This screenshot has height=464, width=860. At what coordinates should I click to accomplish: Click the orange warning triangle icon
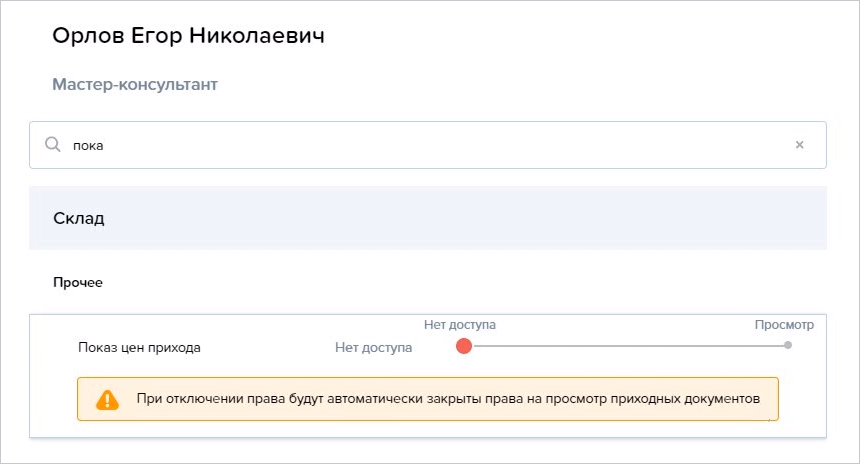(x=108, y=399)
